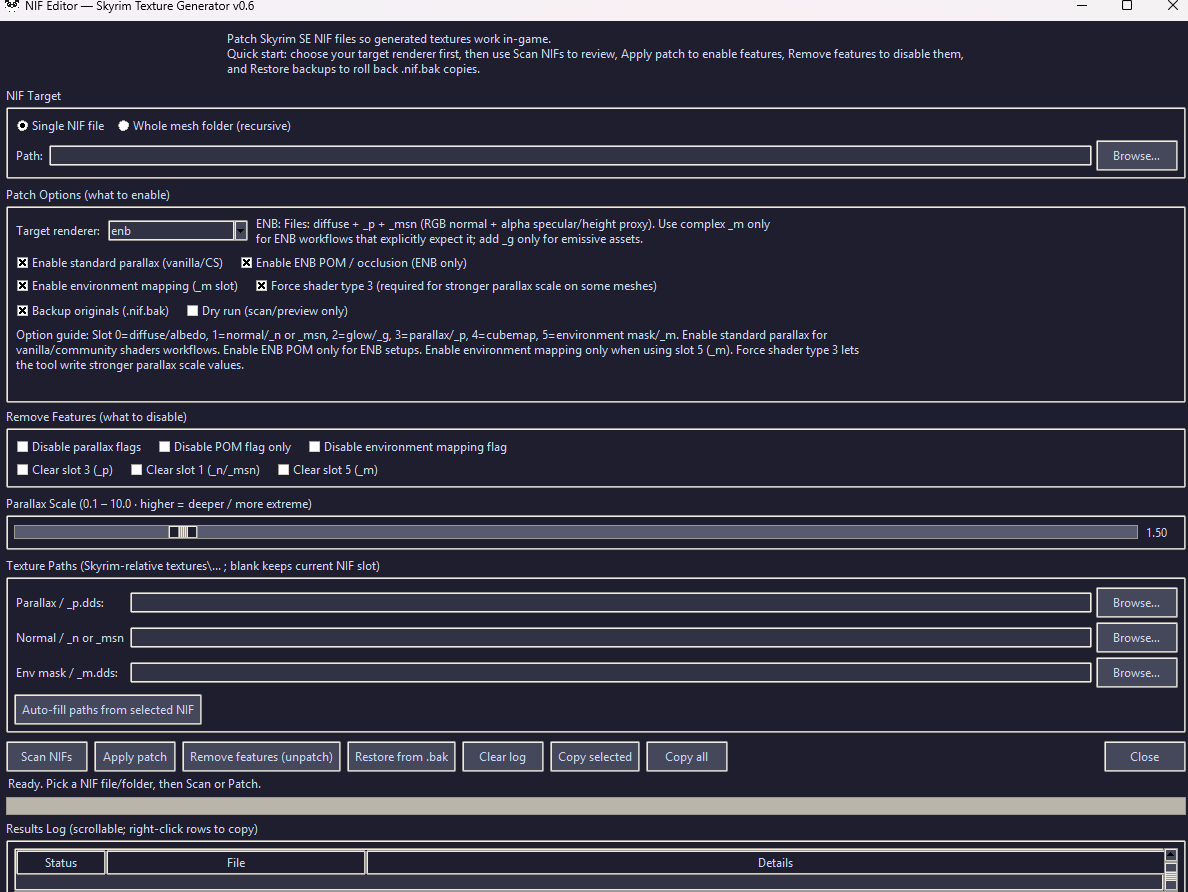Click the Scan NIFs button

click(47, 757)
